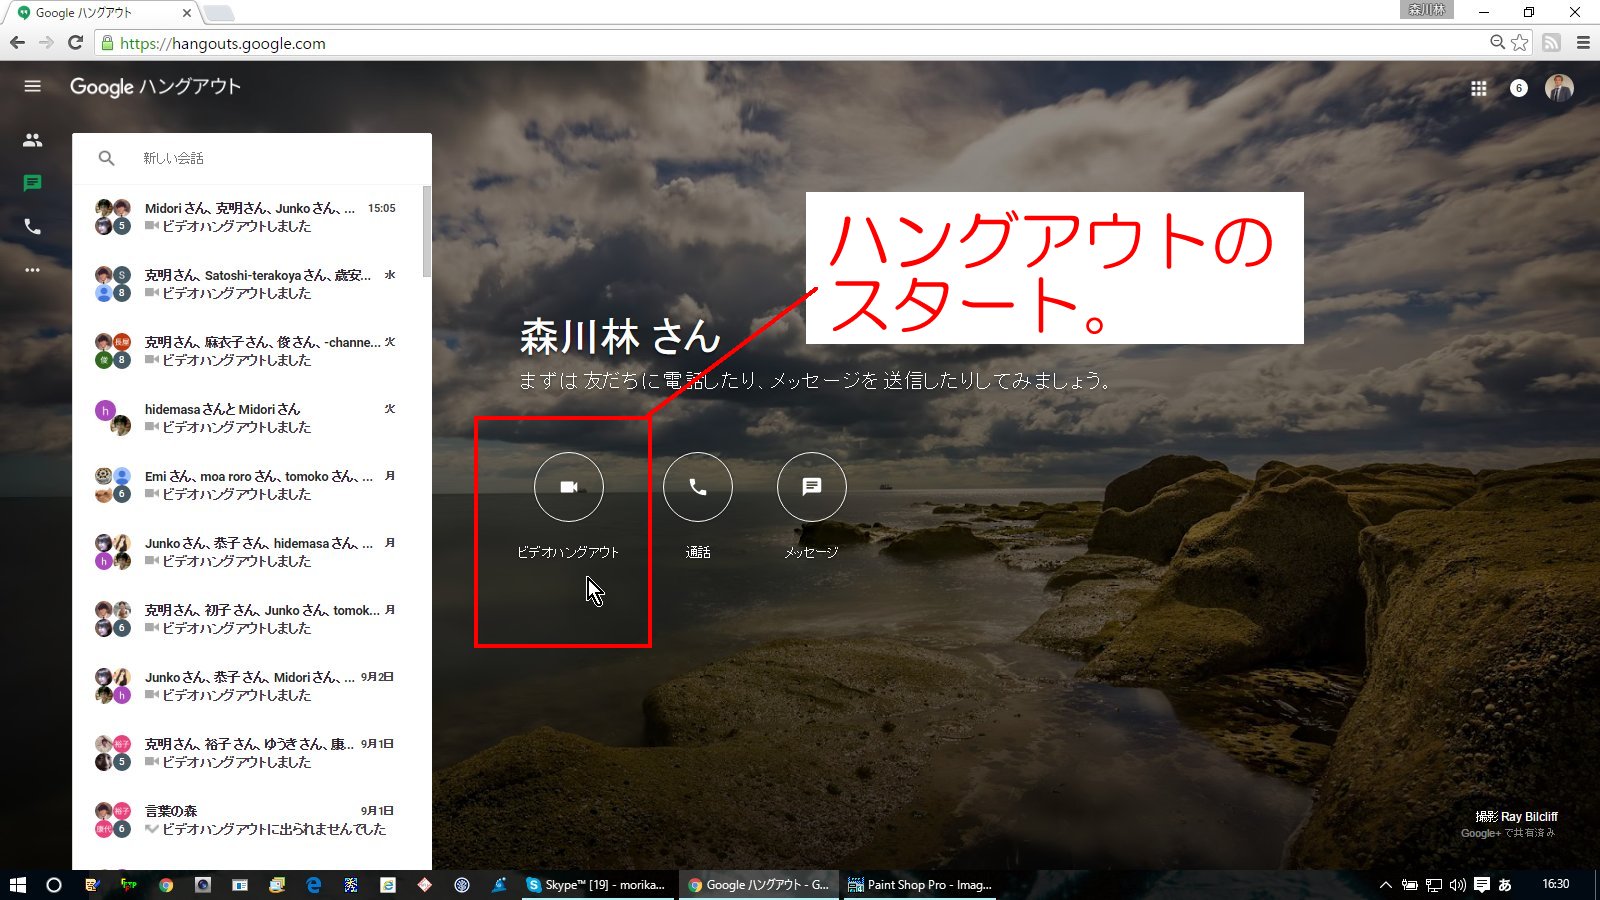Start a ビデオハングアウト video call

(x=568, y=487)
